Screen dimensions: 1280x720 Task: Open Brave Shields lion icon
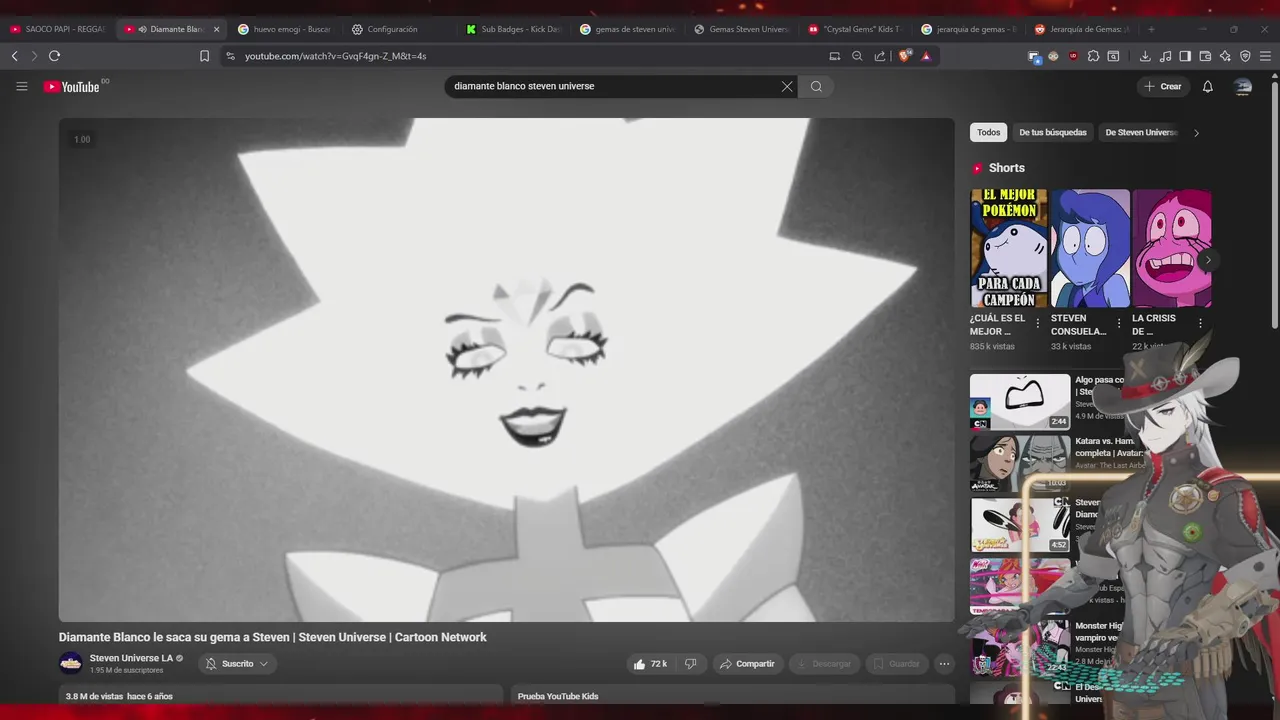click(x=904, y=56)
